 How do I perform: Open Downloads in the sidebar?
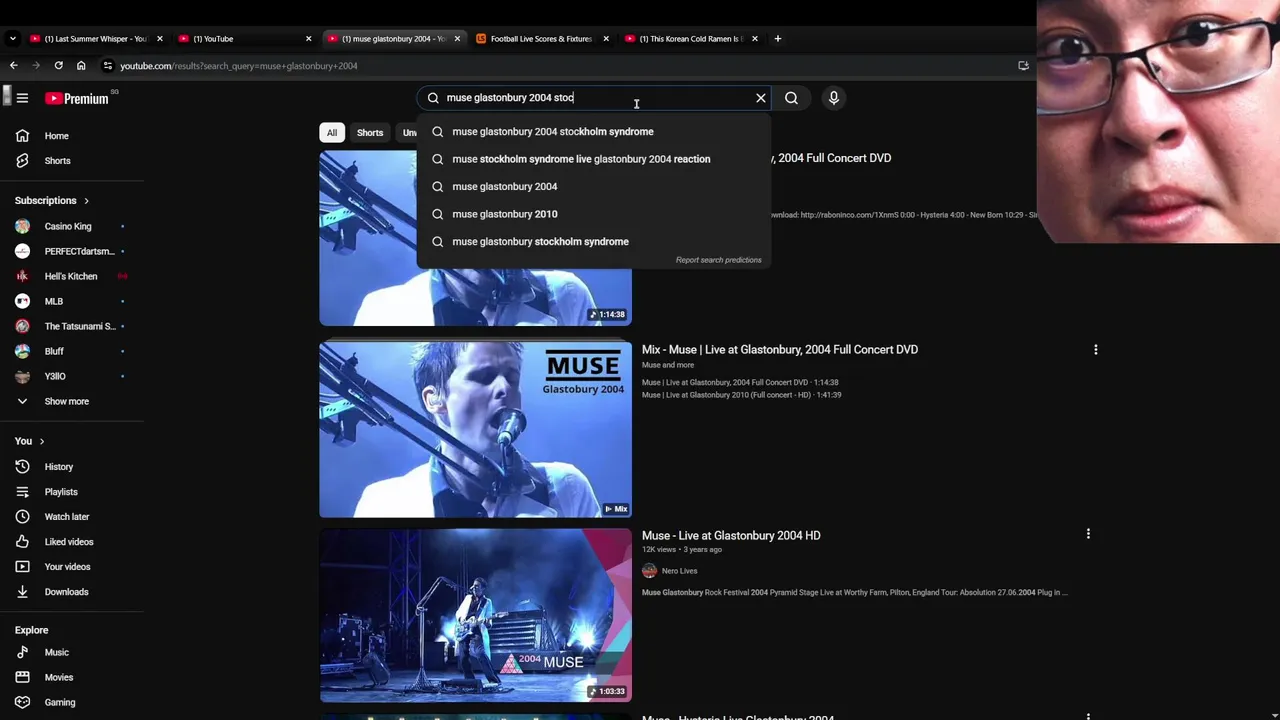tap(72, 592)
